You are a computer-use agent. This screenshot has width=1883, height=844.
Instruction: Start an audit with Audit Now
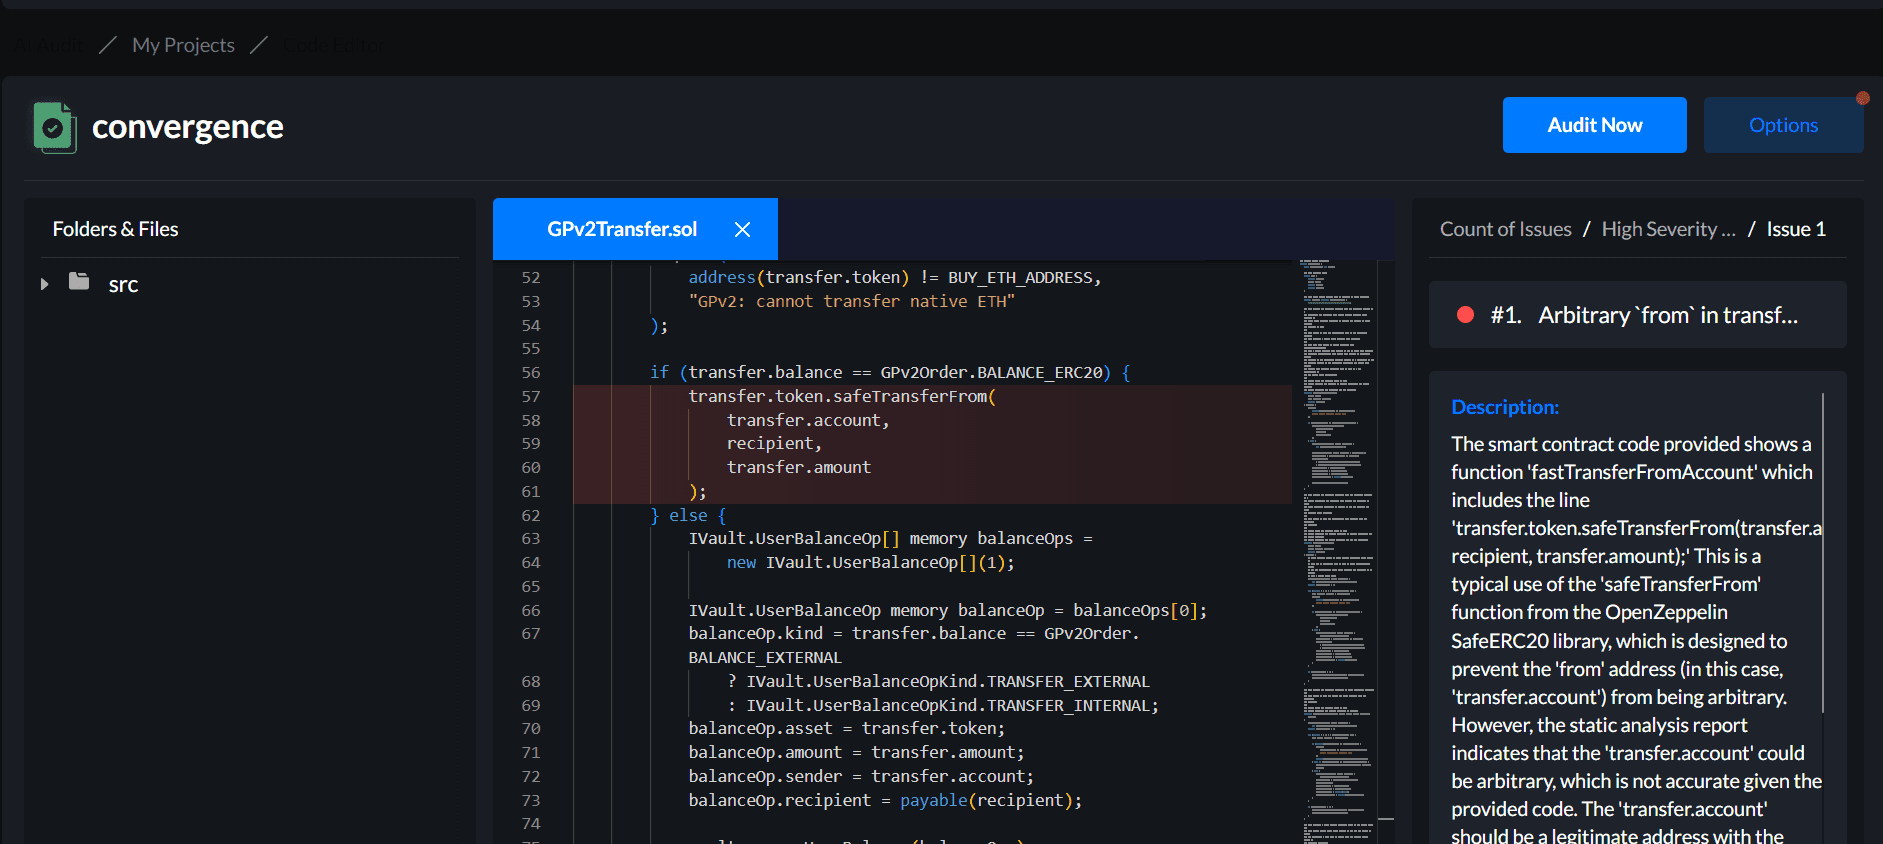1594,125
